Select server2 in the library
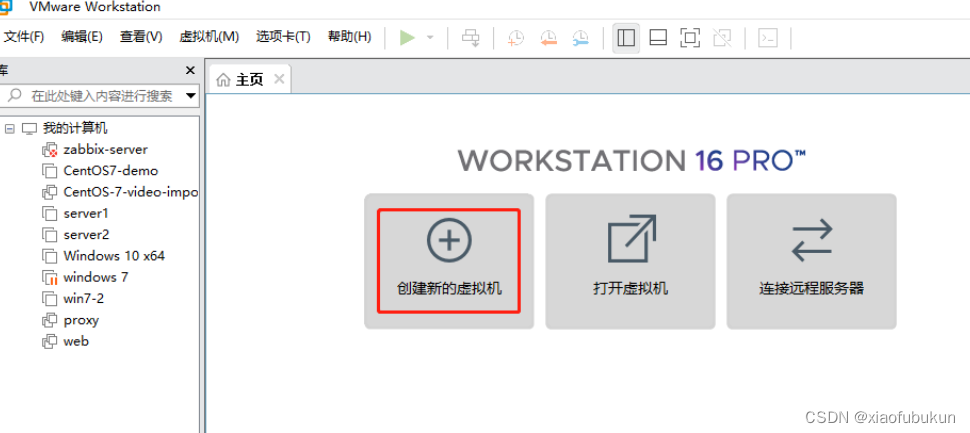Viewport: 970px width, 433px height. click(86, 235)
